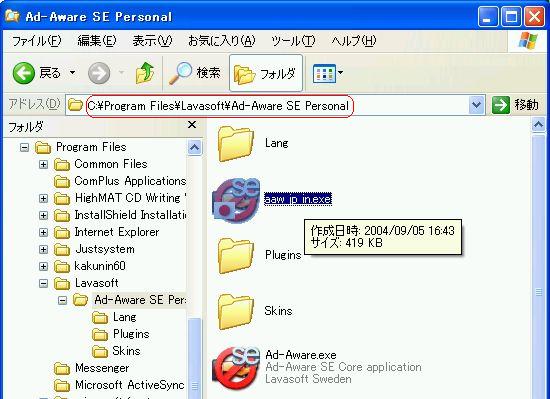Select Ad-Aware SE Personal tree folder
The image size is (550, 399).
(x=140, y=300)
